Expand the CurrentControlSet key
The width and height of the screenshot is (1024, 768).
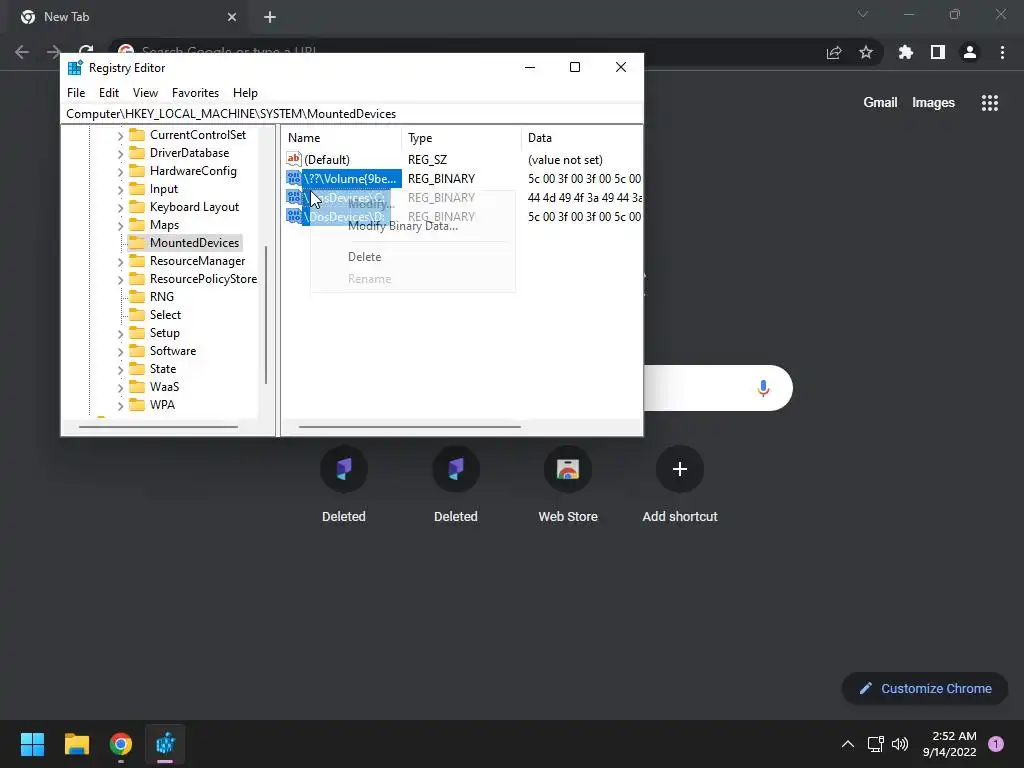[120, 135]
